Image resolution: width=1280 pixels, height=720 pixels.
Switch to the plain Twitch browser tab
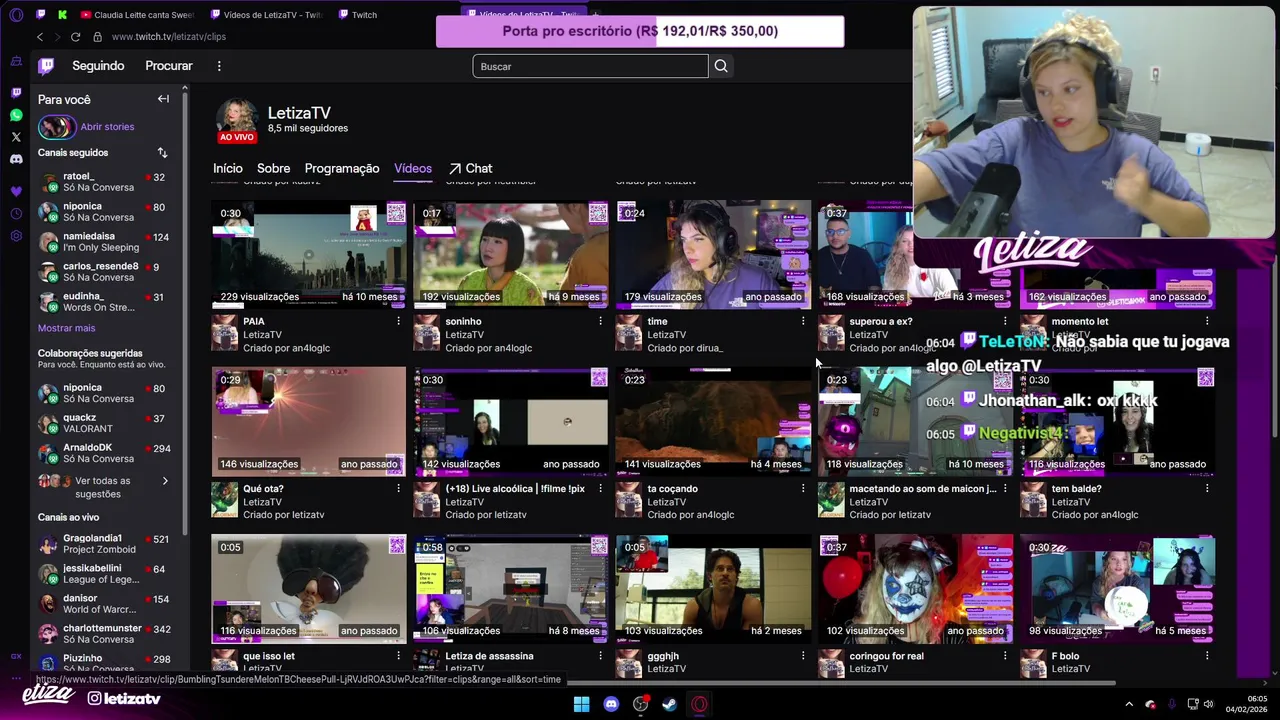point(365,15)
